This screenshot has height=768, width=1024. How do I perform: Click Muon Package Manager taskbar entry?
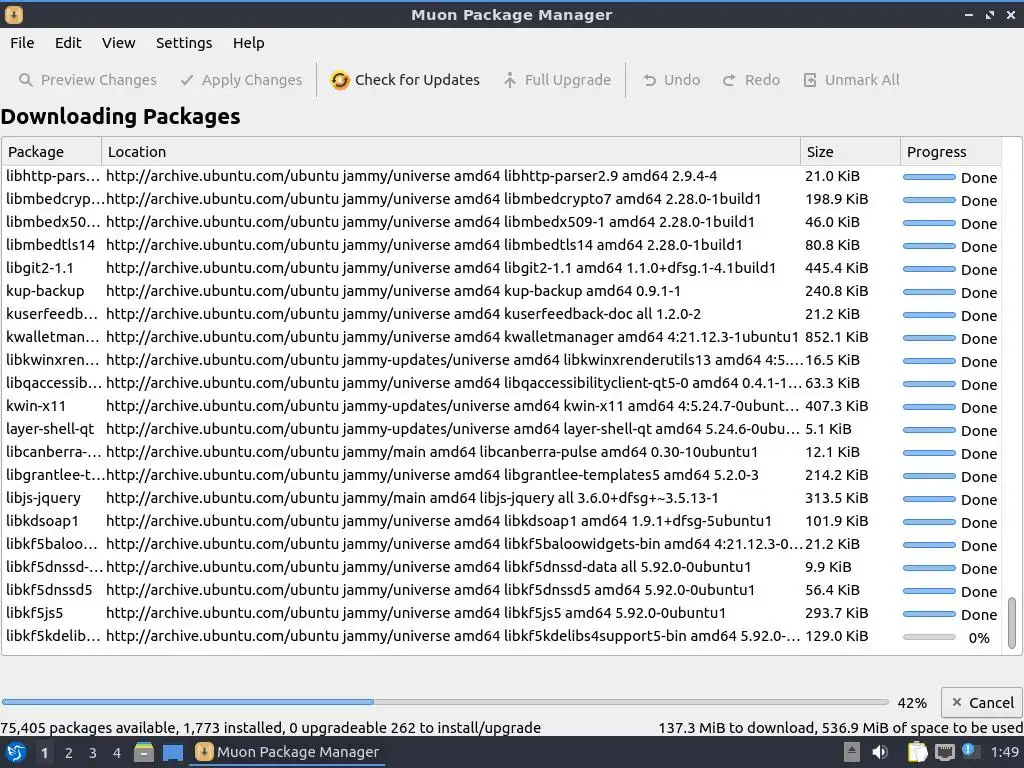[287, 752]
